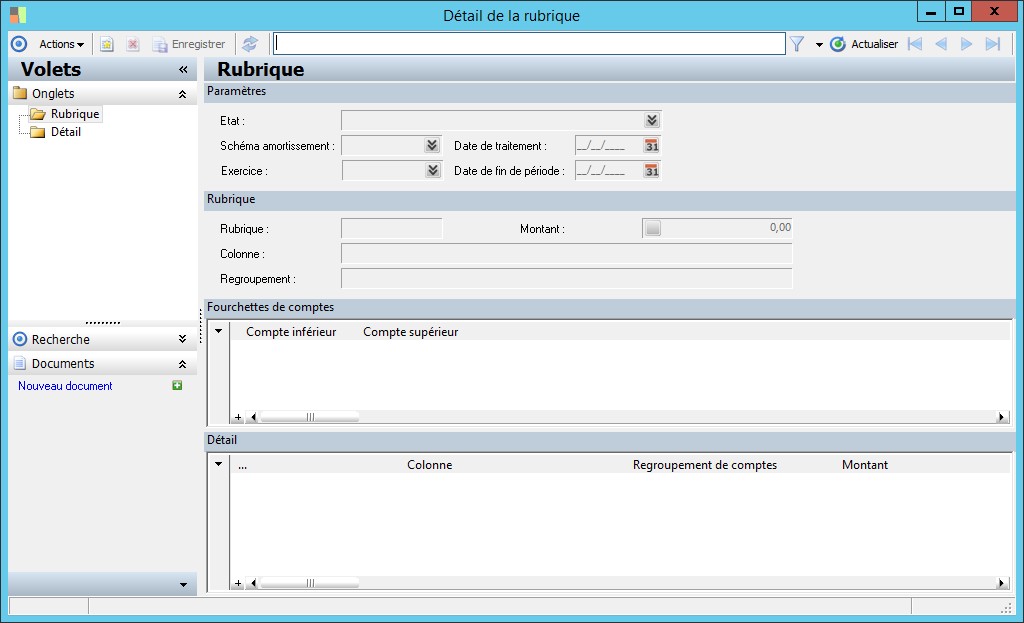Click the Rubrique code input field
The width and height of the screenshot is (1024, 623).
tap(392, 229)
